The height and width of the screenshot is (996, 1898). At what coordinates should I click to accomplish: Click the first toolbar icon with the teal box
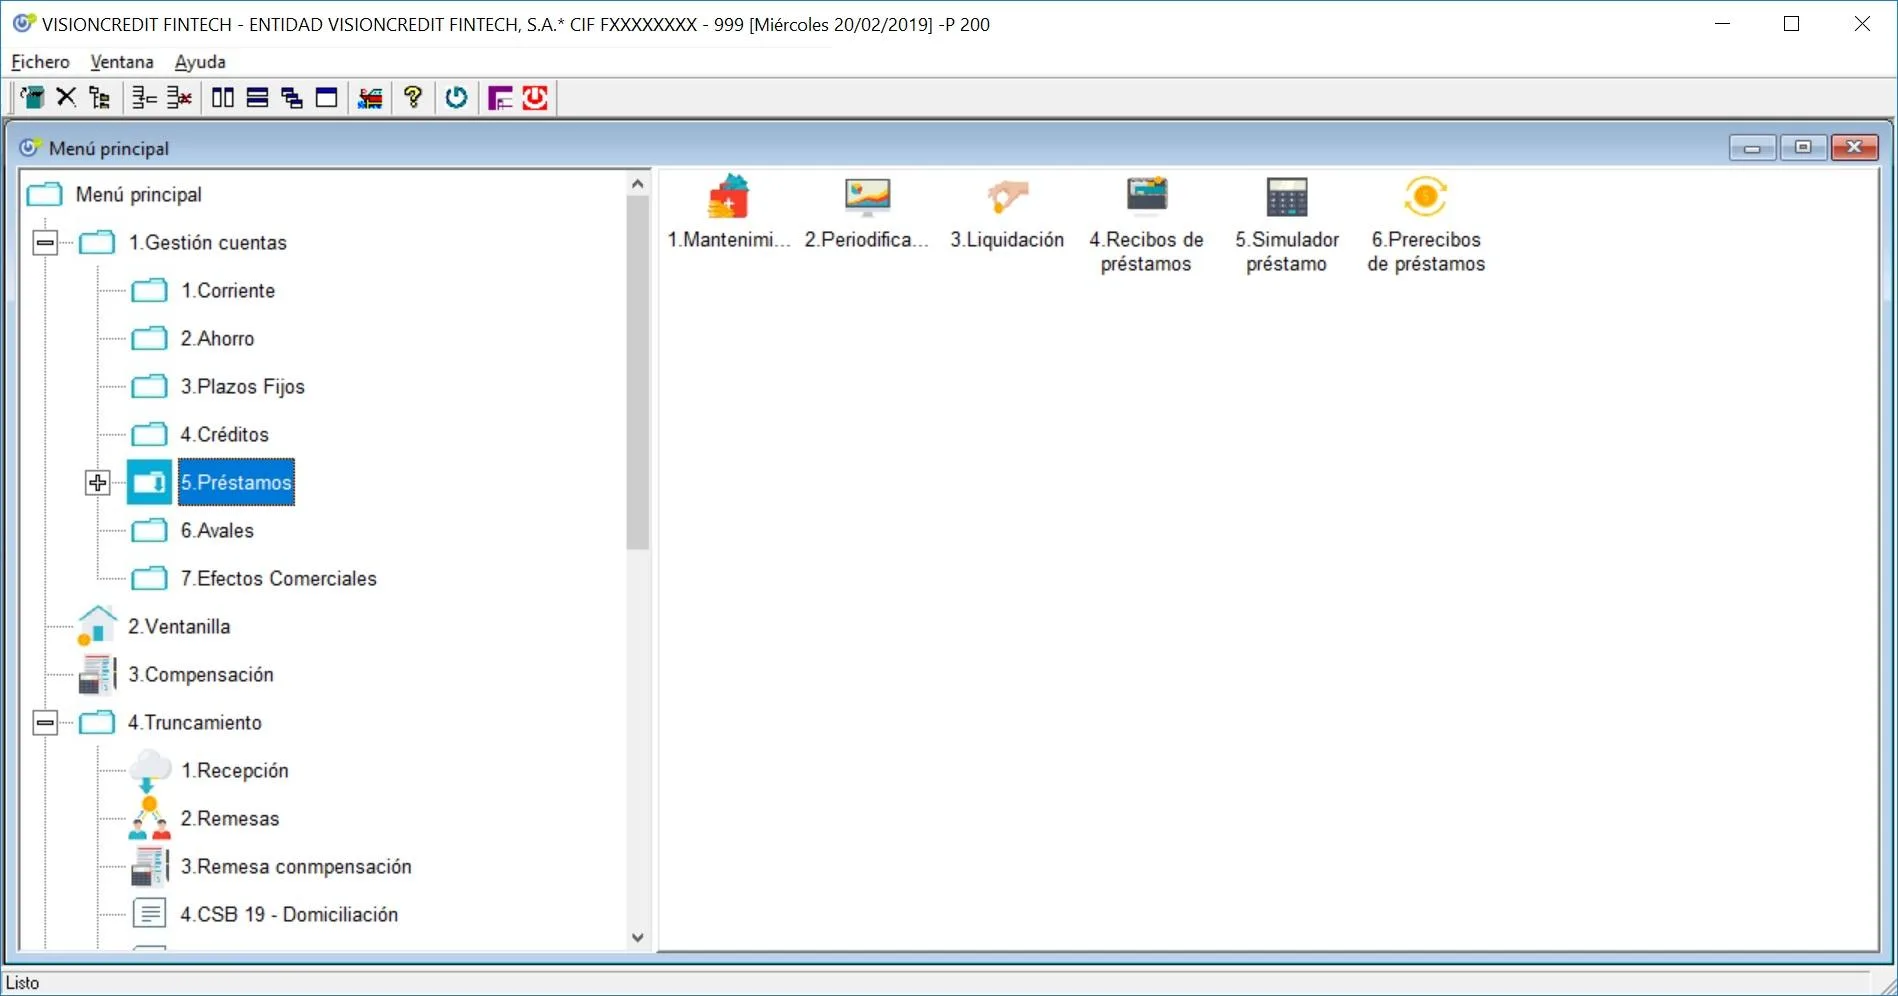pos(32,97)
